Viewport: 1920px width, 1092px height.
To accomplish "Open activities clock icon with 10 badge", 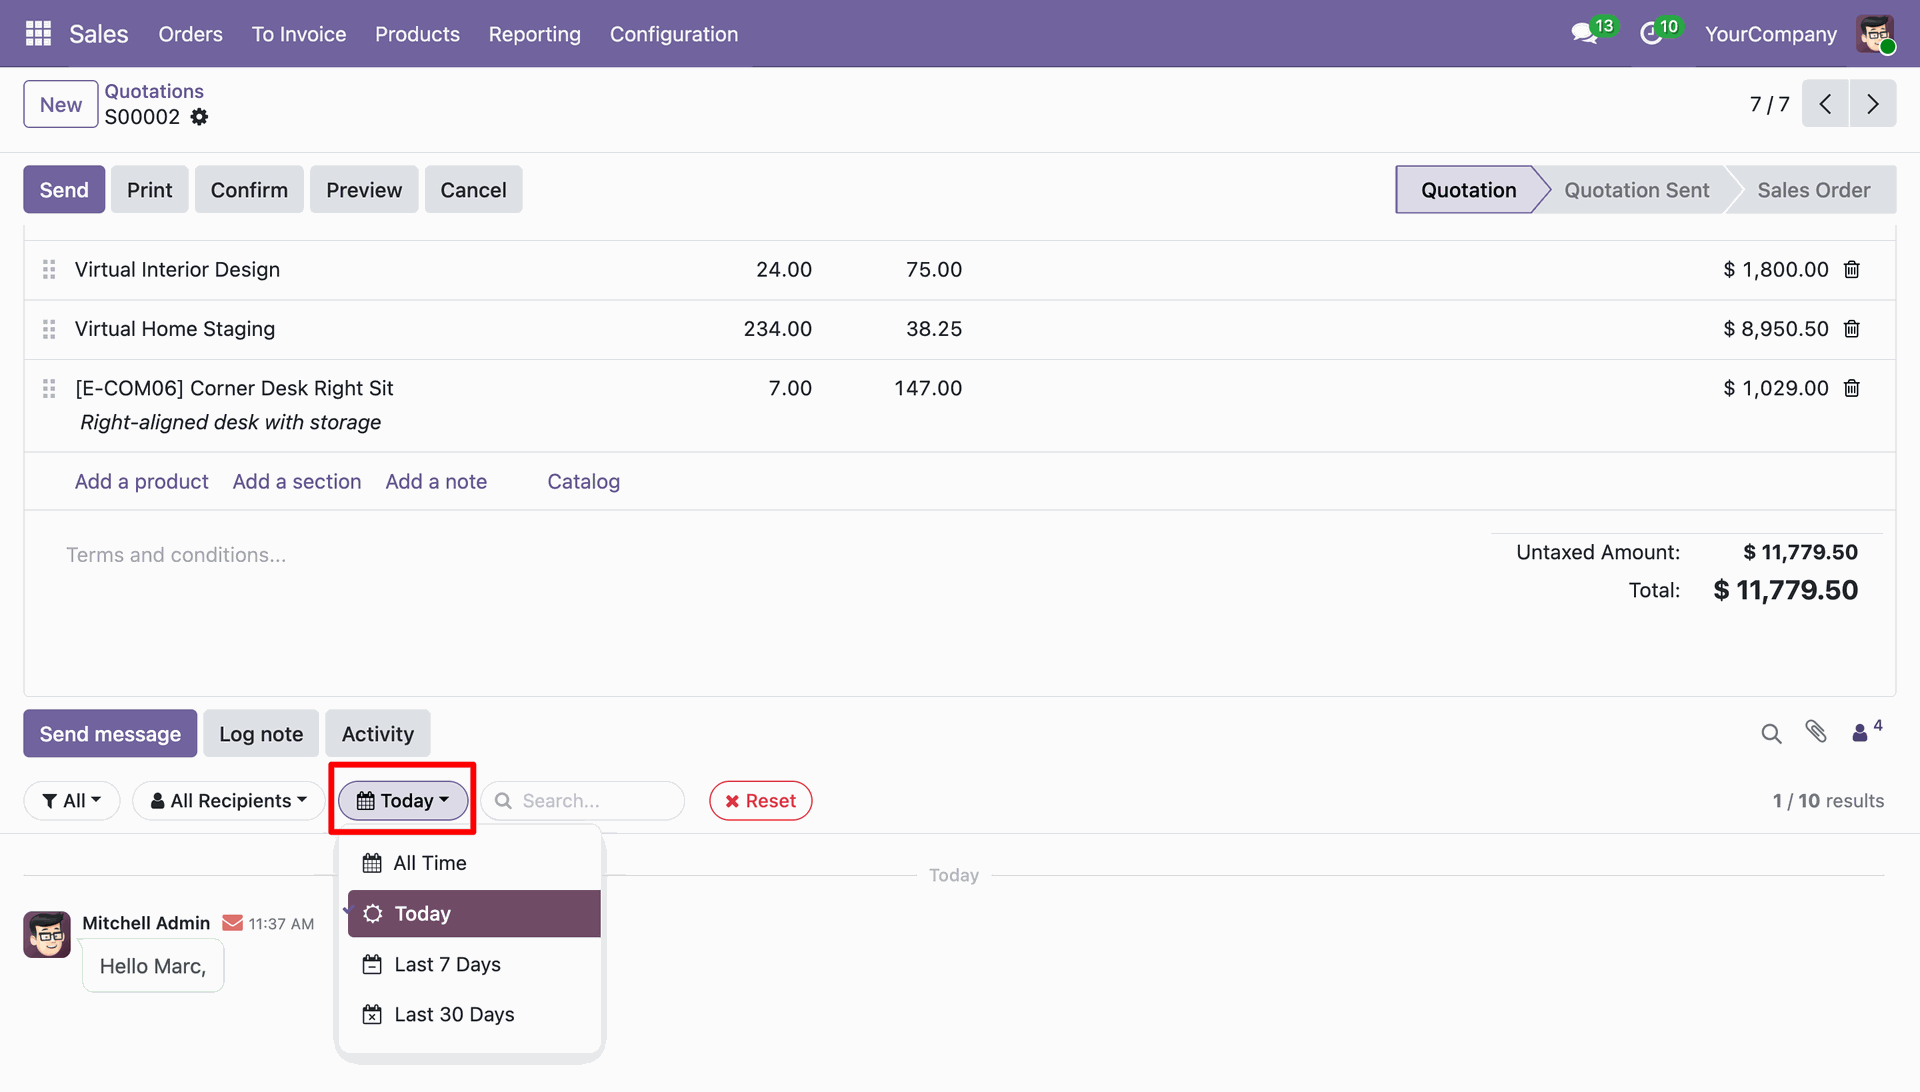I will click(x=1652, y=34).
